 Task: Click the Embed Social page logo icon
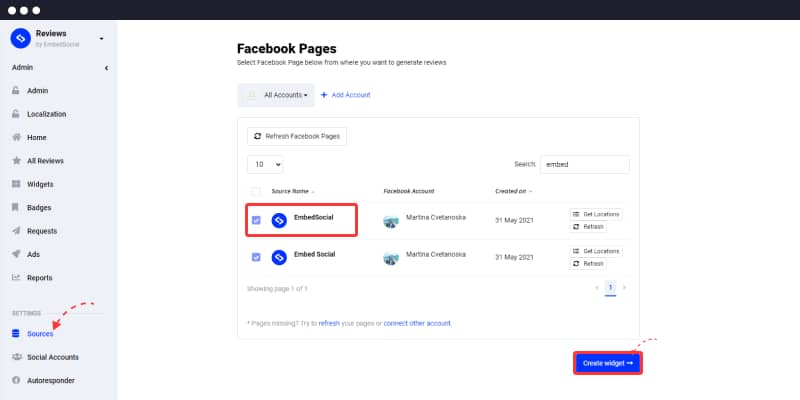tap(279, 257)
